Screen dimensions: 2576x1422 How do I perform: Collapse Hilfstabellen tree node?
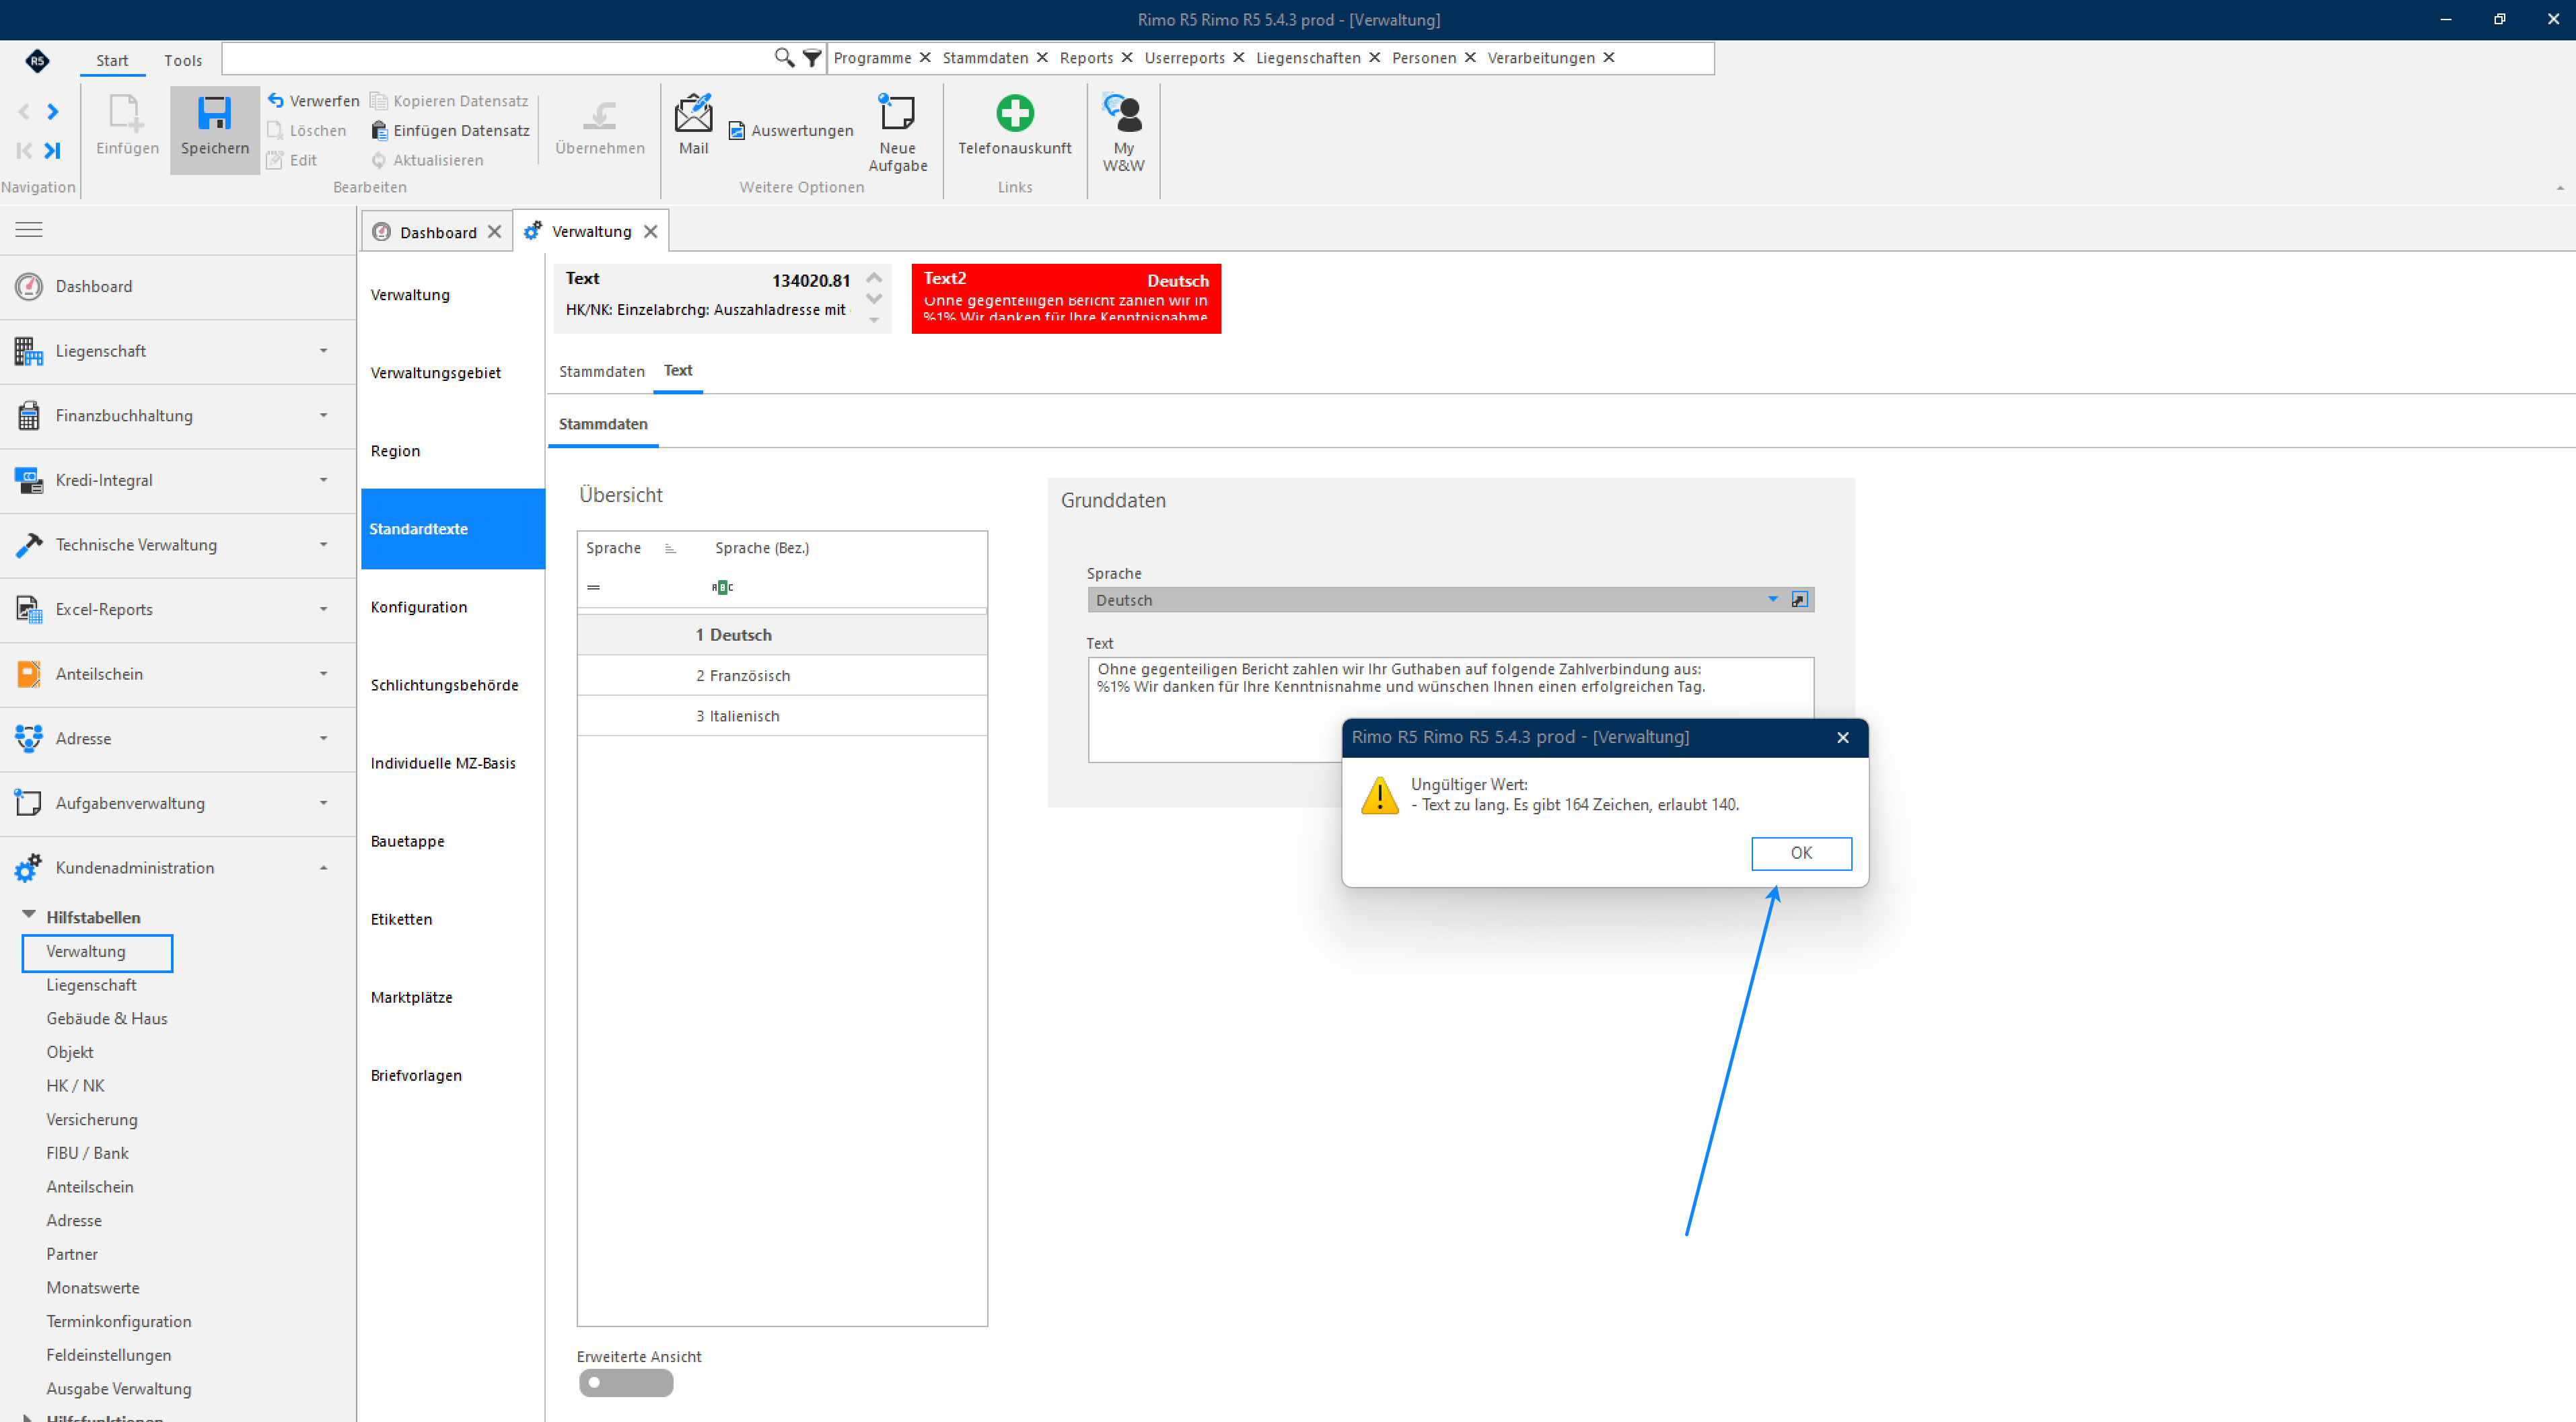click(29, 915)
